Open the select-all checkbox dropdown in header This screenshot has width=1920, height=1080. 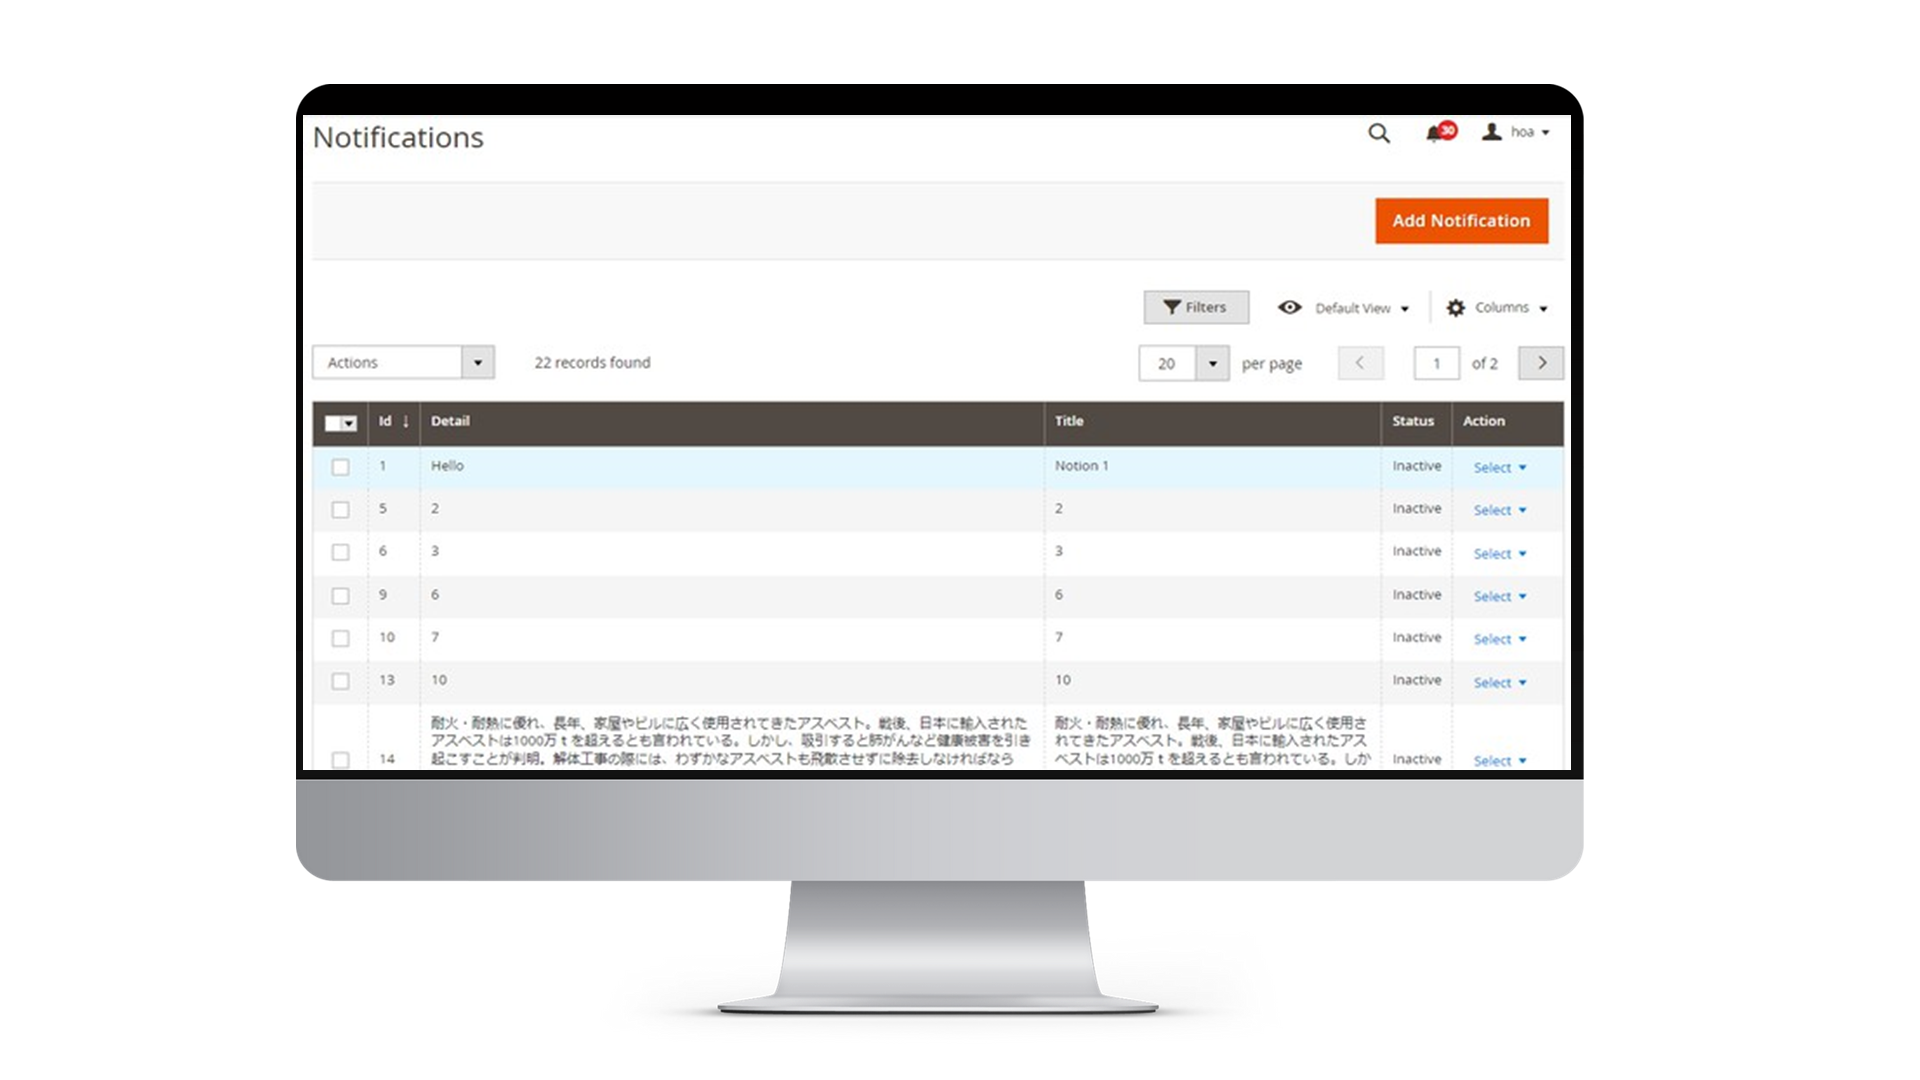[x=349, y=424]
